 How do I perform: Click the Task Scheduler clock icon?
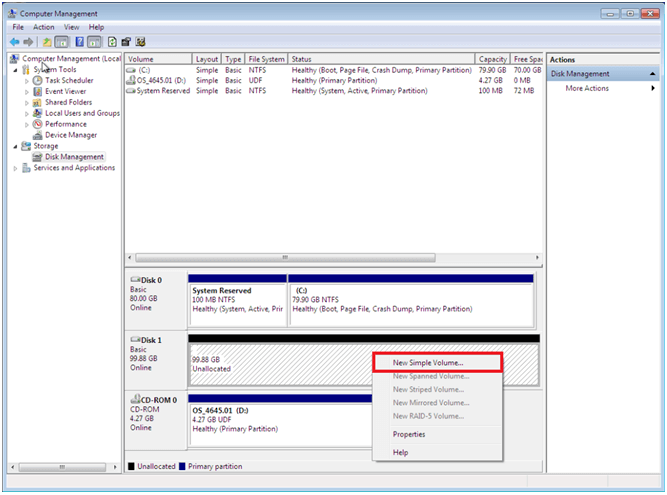[x=37, y=80]
